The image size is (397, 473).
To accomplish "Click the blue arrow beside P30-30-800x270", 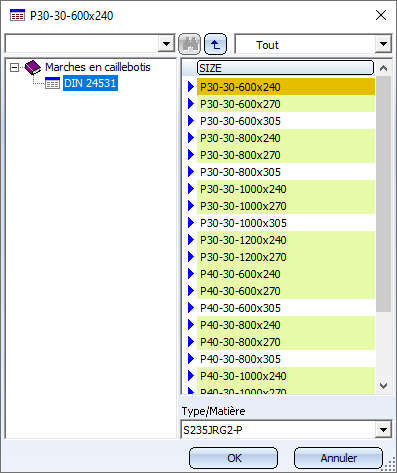I will pyautogui.click(x=191, y=155).
